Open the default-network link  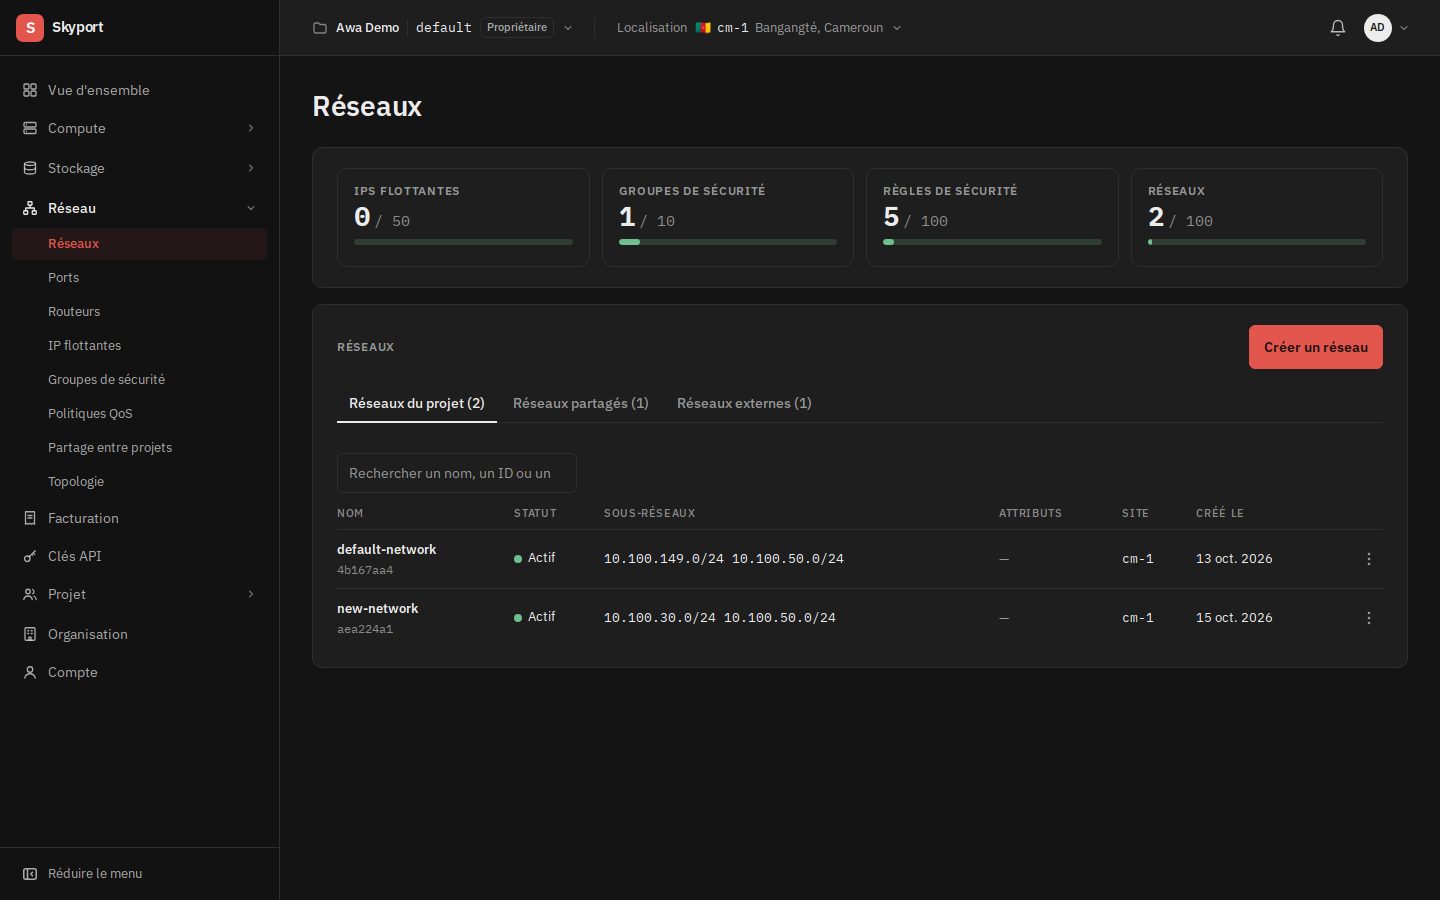tap(387, 549)
